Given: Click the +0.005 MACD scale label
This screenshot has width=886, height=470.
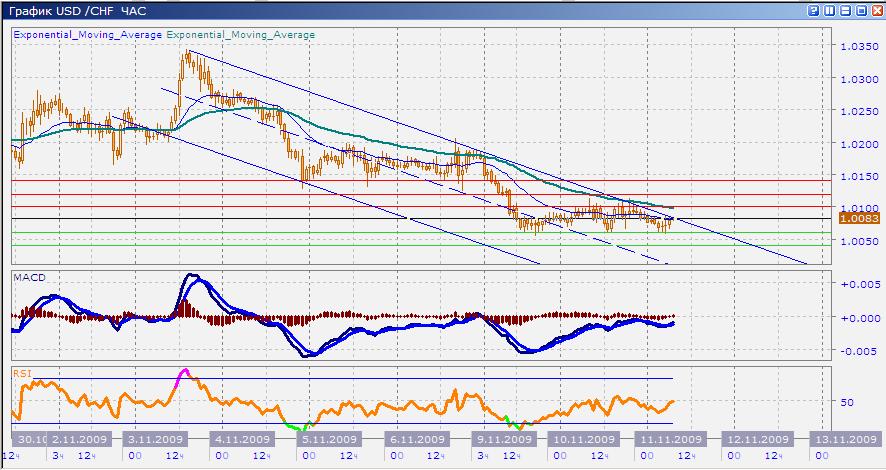Looking at the screenshot, I should 859,285.
